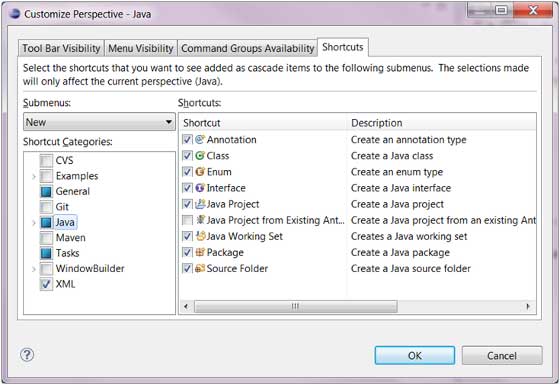Click the Source Folder icon

(200, 268)
